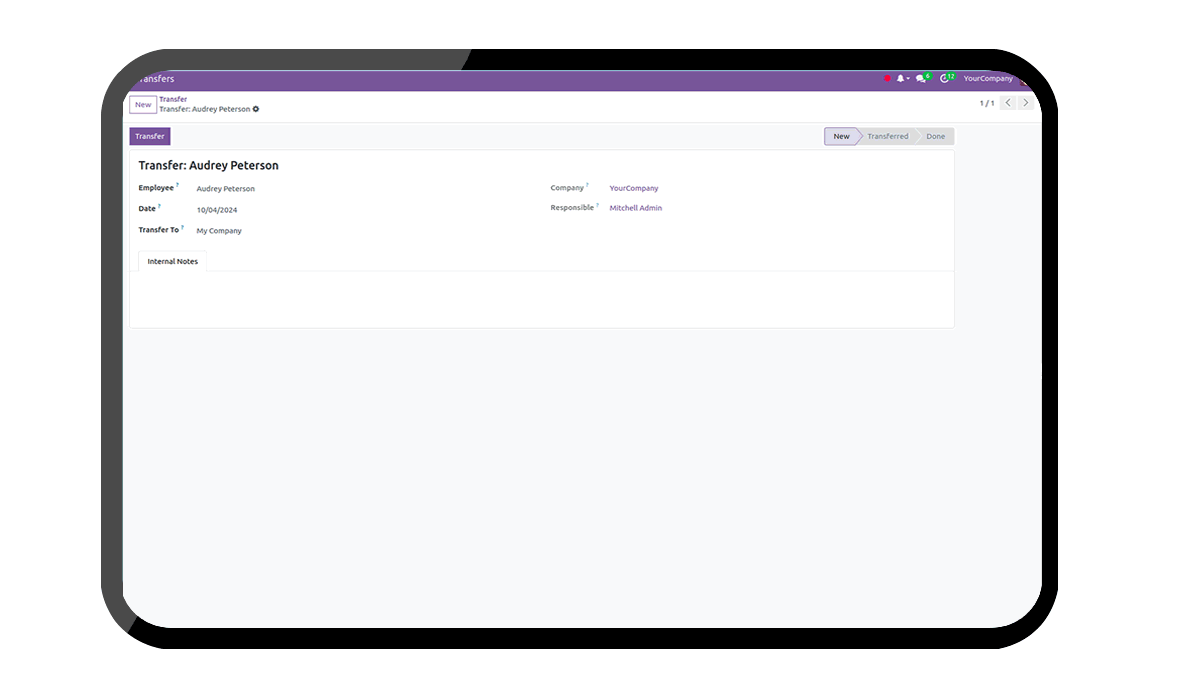Click the New button in header
This screenshot has height=697, width=1200.
click(143, 104)
